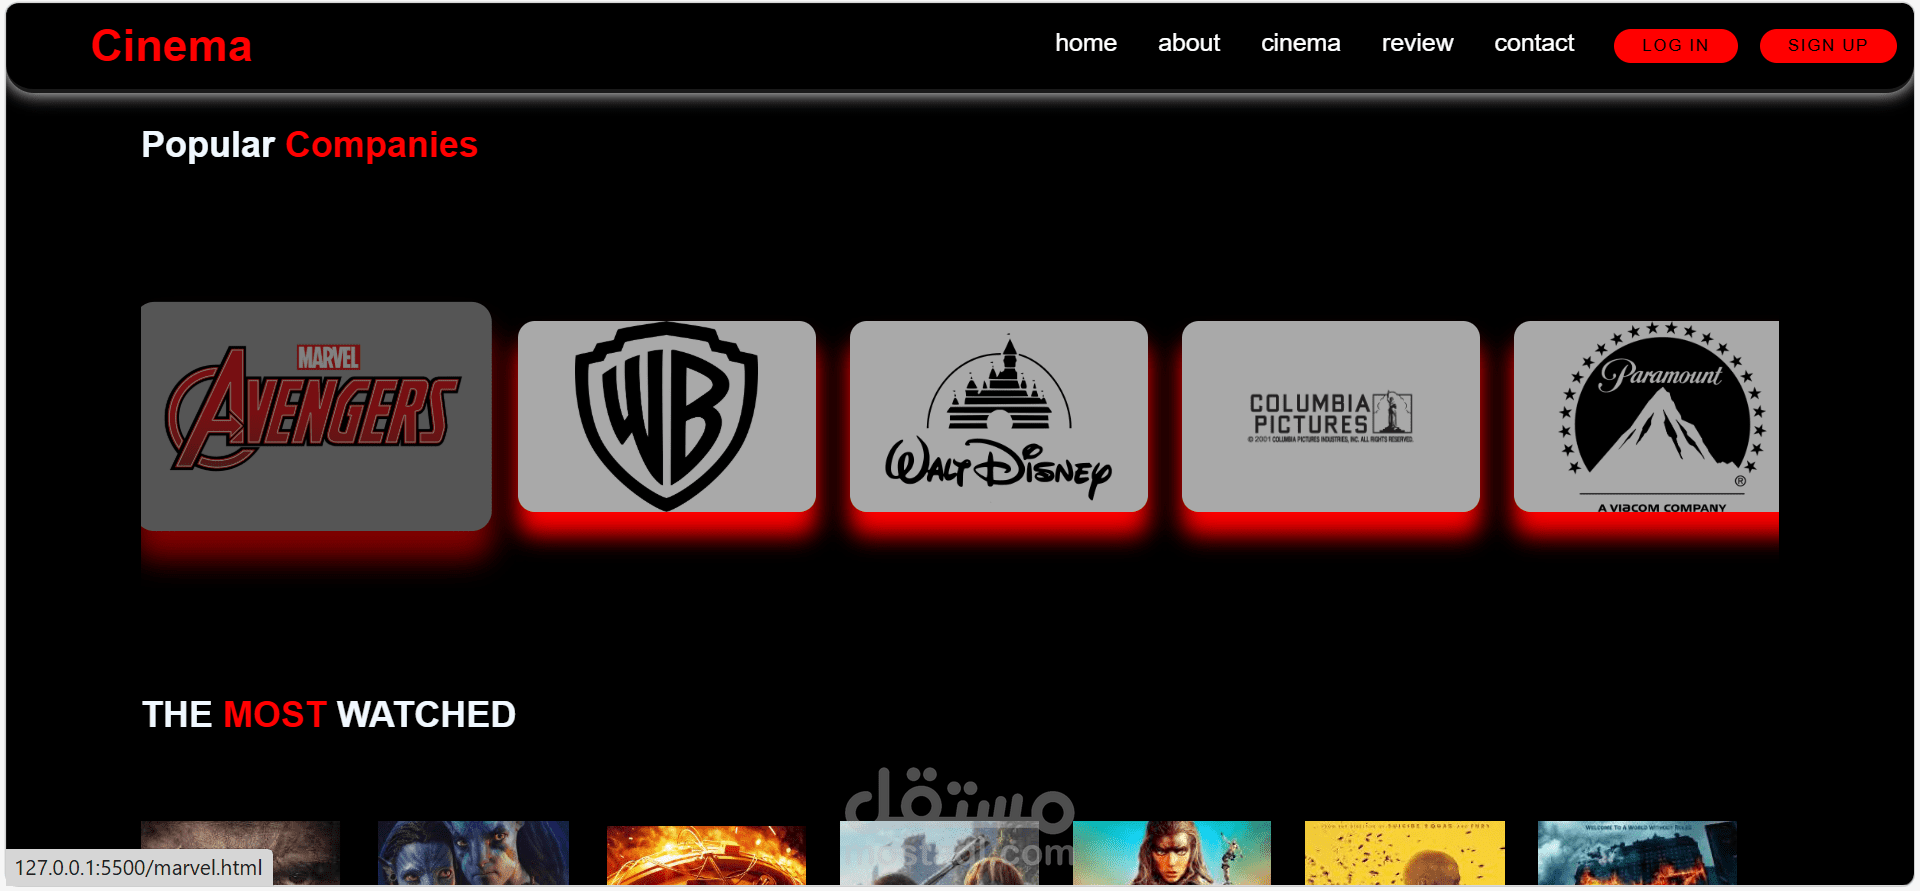Open the yellow Suicide Squad director poster

pos(1405,853)
